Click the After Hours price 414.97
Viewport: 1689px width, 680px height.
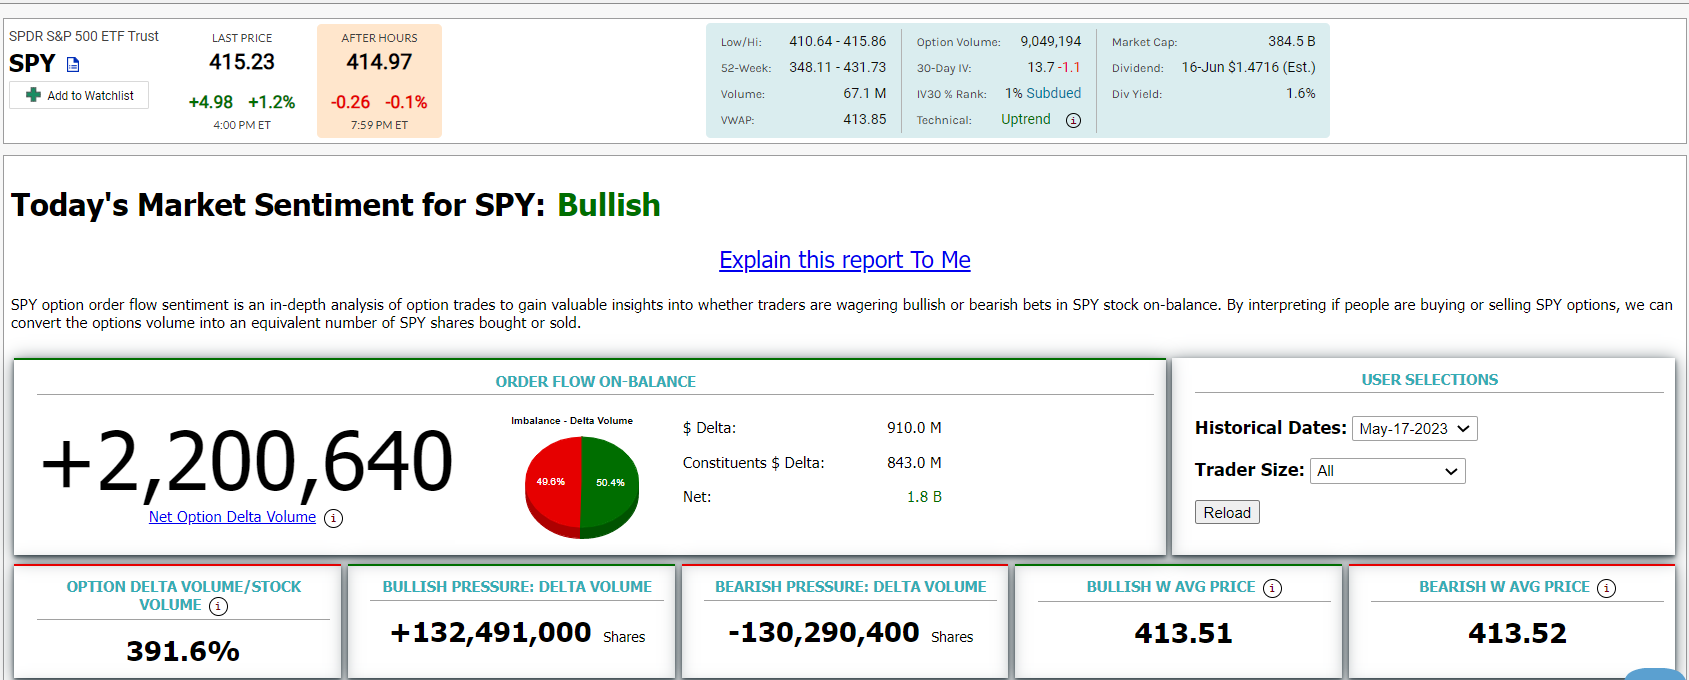pyautogui.click(x=379, y=62)
